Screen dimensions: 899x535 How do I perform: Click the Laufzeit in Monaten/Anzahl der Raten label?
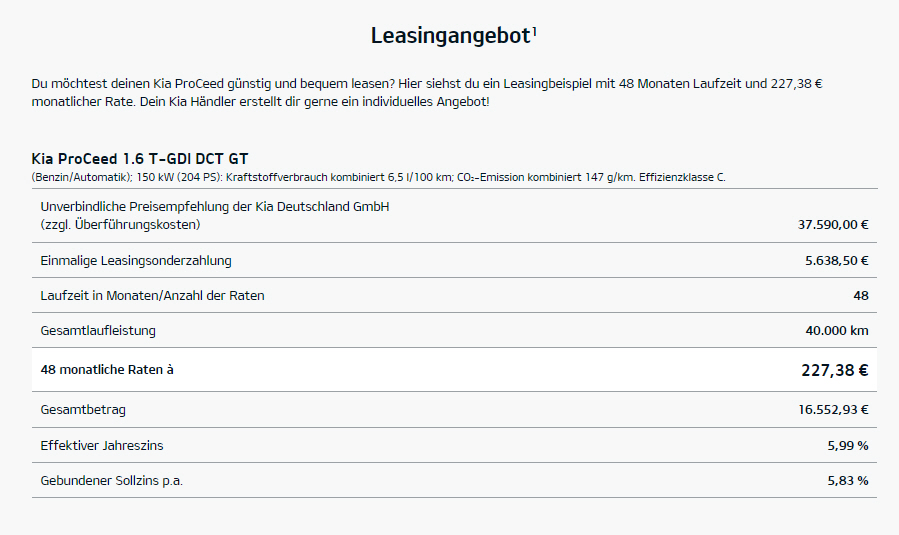click(153, 296)
